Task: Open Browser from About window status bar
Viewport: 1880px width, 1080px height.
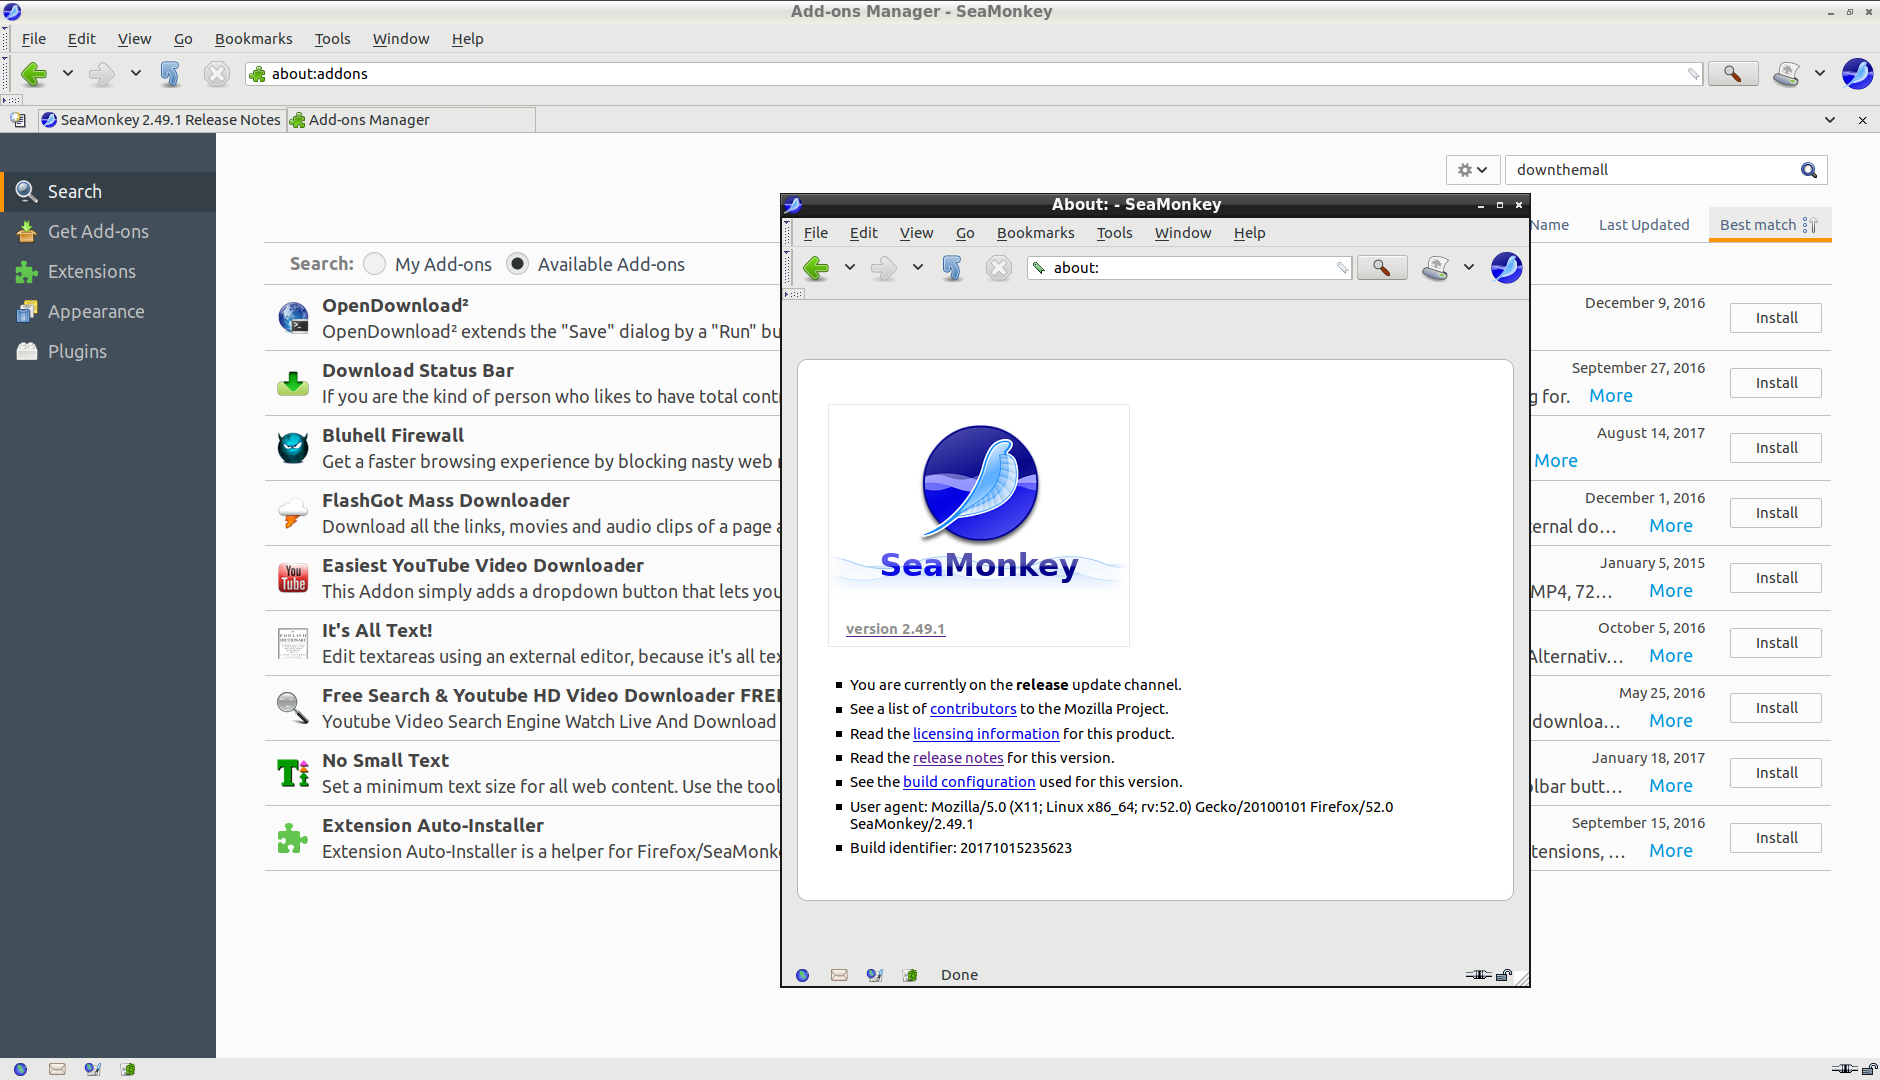Action: (x=802, y=975)
